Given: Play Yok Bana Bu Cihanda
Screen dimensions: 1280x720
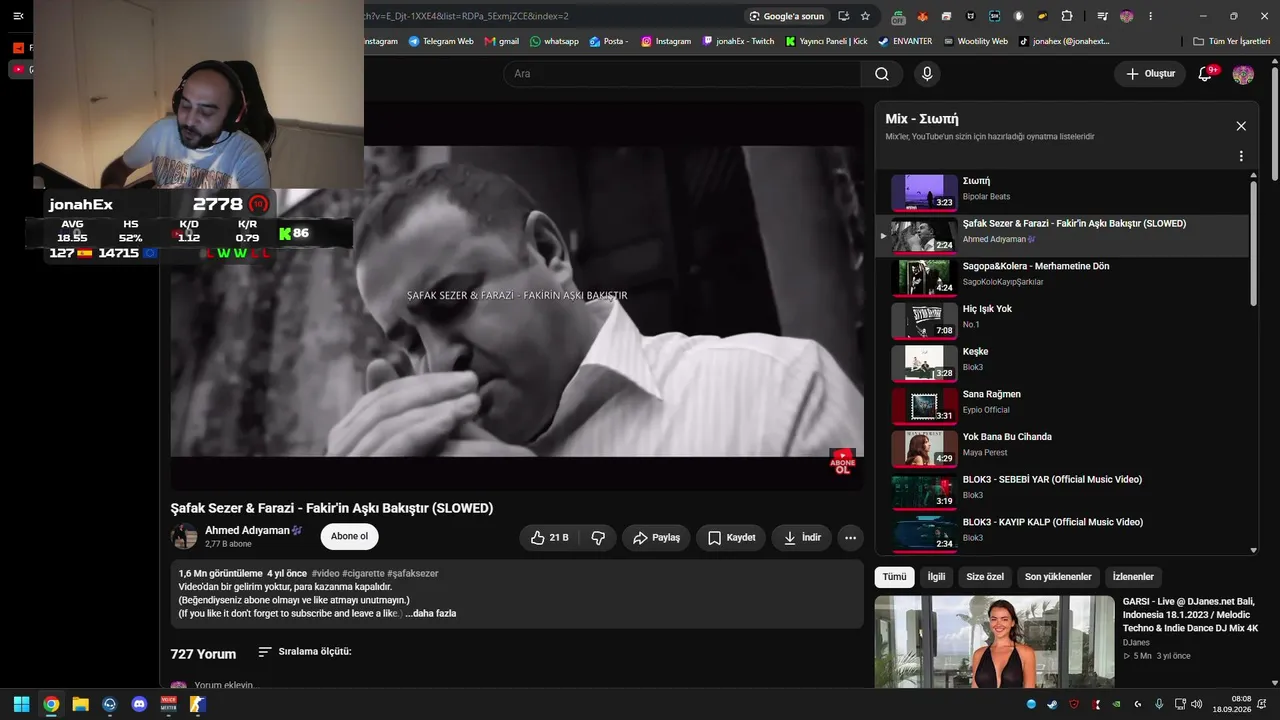Looking at the screenshot, I should coord(1062,449).
